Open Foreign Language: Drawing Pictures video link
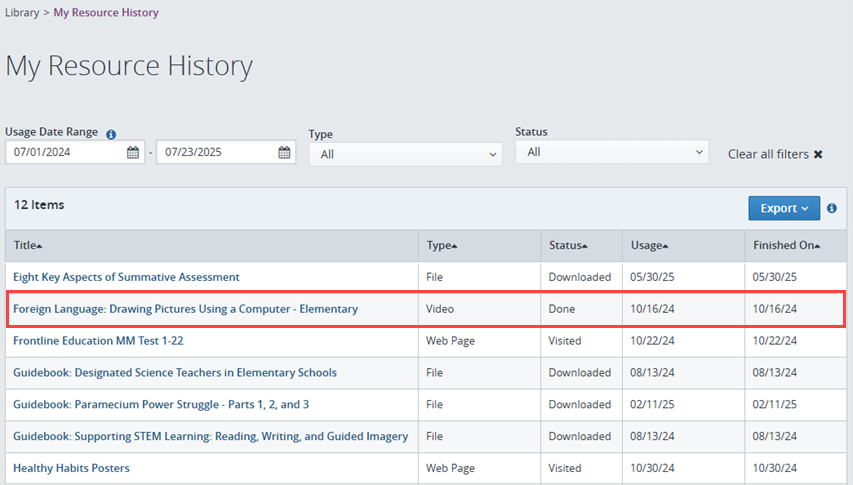 185,309
